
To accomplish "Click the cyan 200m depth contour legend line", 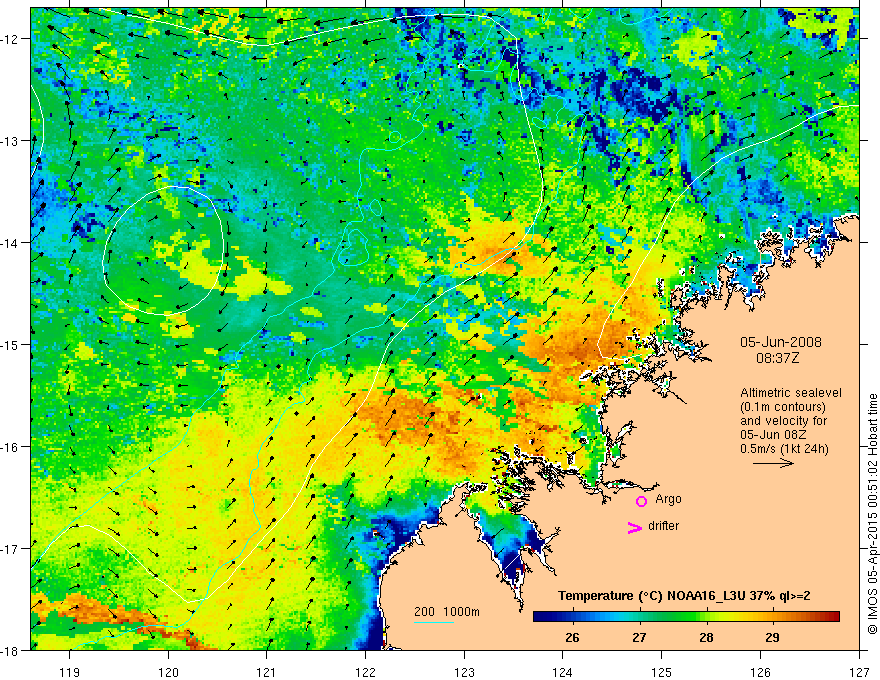I will point(434,622).
